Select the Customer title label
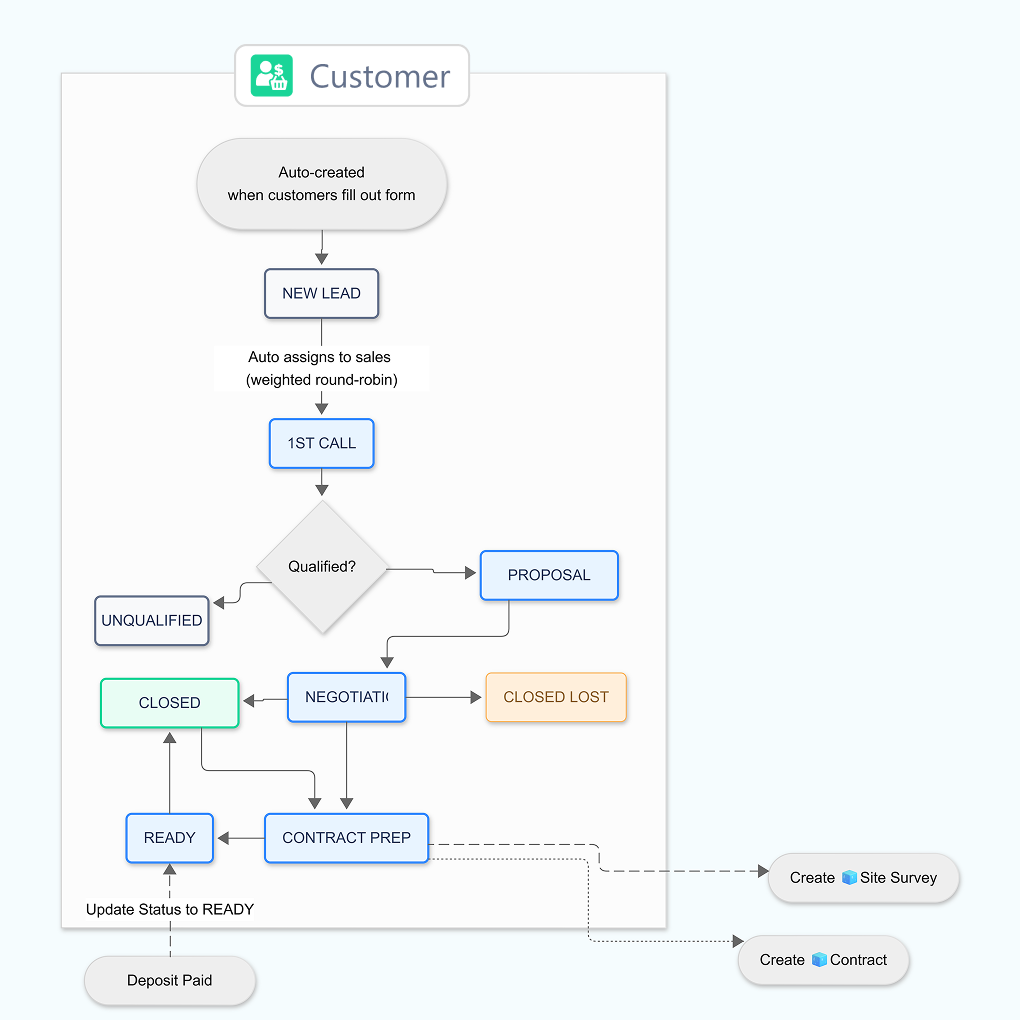This screenshot has width=1020, height=1020. click(380, 76)
